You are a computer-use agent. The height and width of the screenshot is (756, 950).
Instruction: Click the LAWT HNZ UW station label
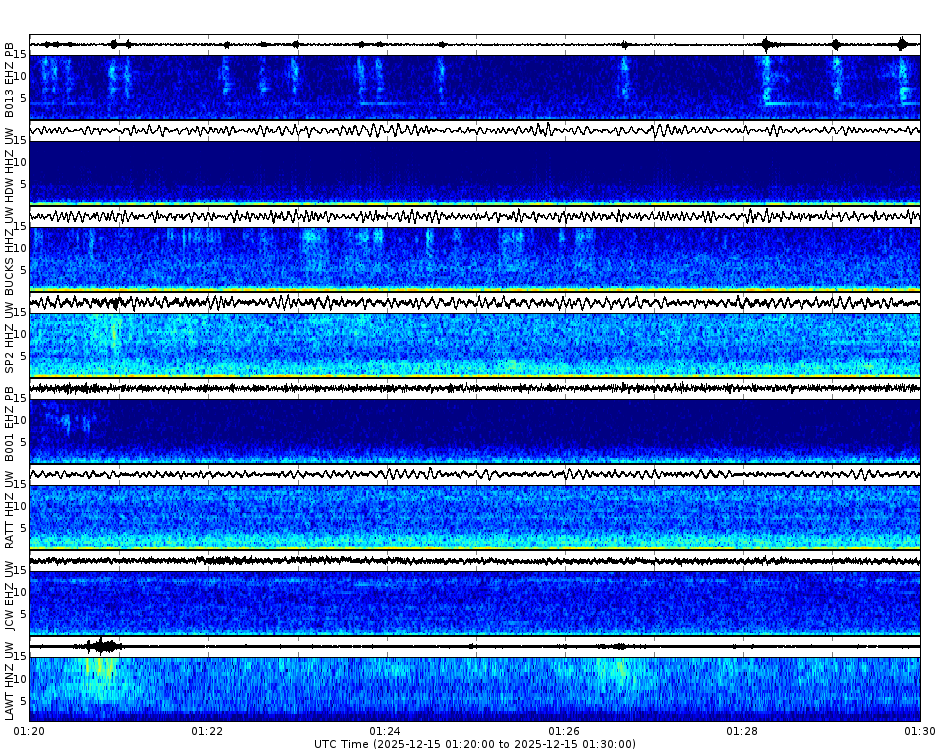click(x=10, y=680)
